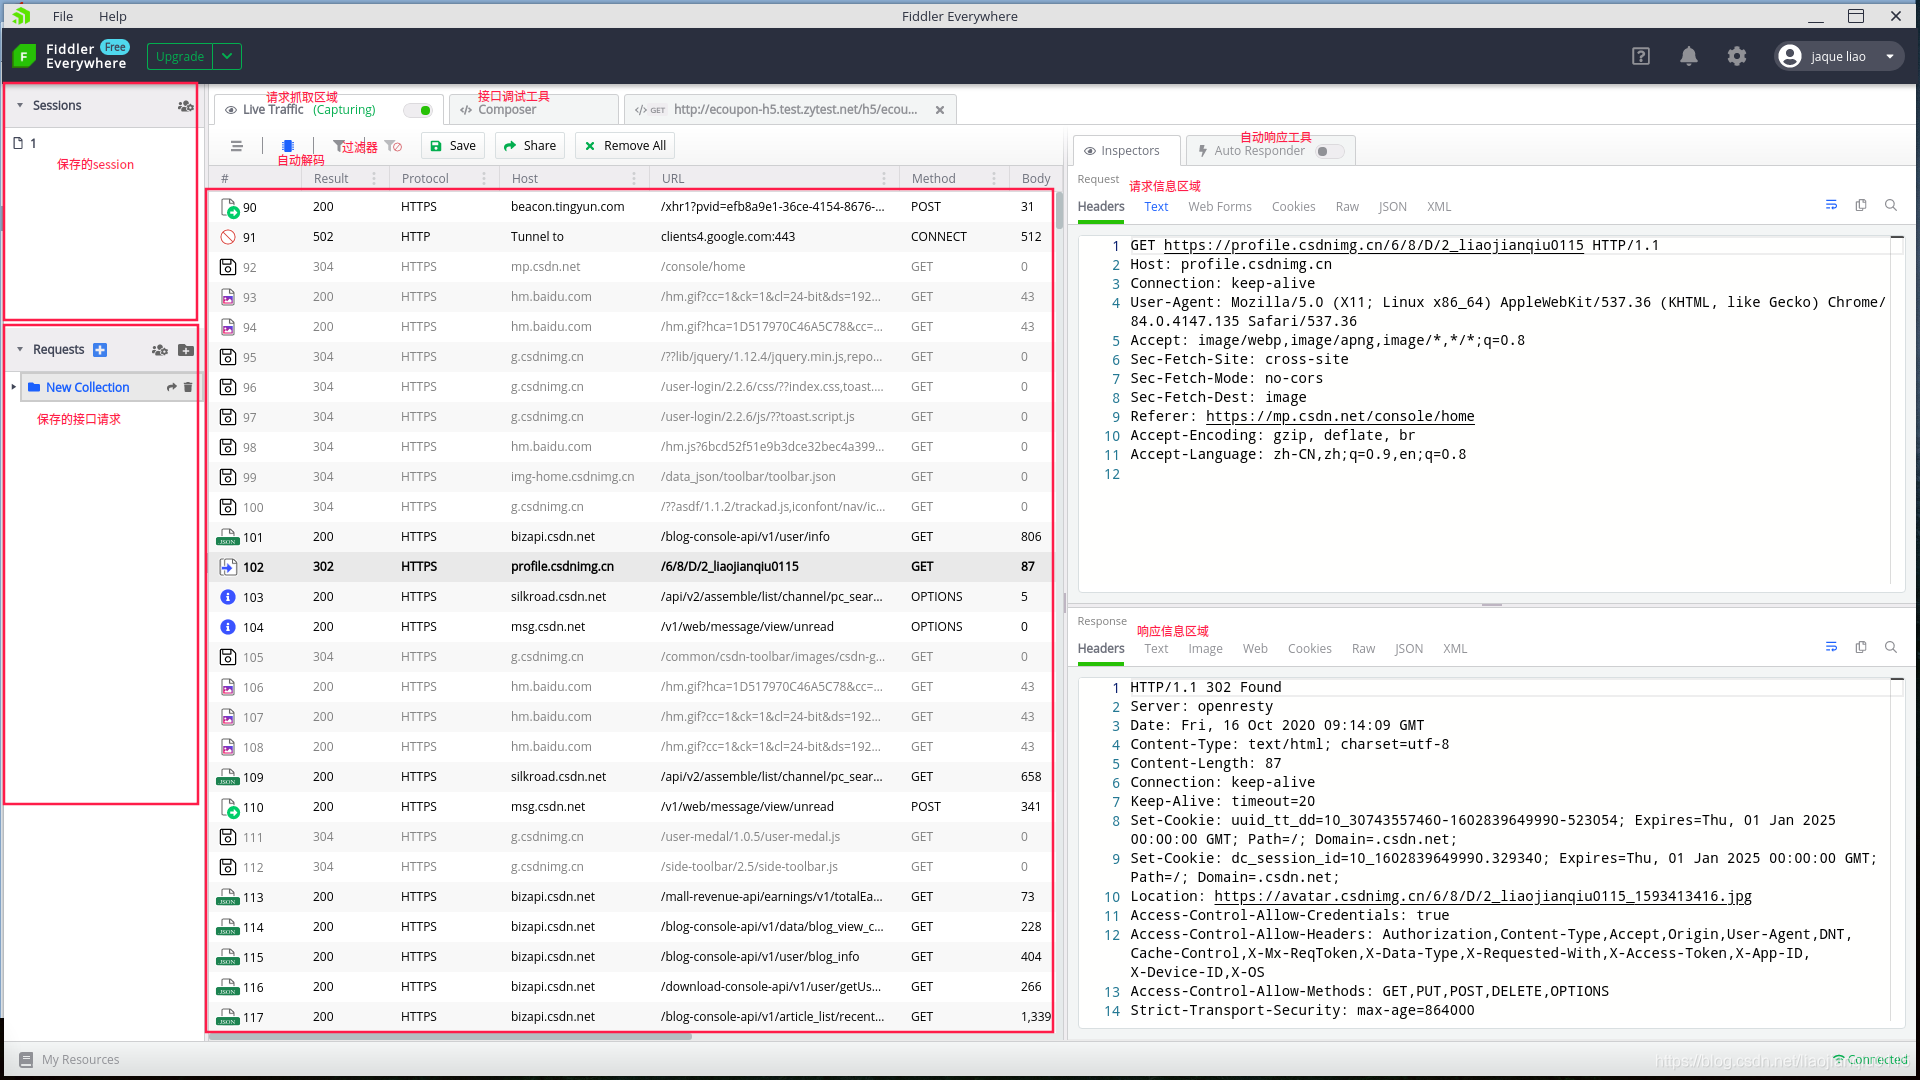1920x1080 pixels.
Task: Click the add new request plus icon
Action: tap(100, 350)
